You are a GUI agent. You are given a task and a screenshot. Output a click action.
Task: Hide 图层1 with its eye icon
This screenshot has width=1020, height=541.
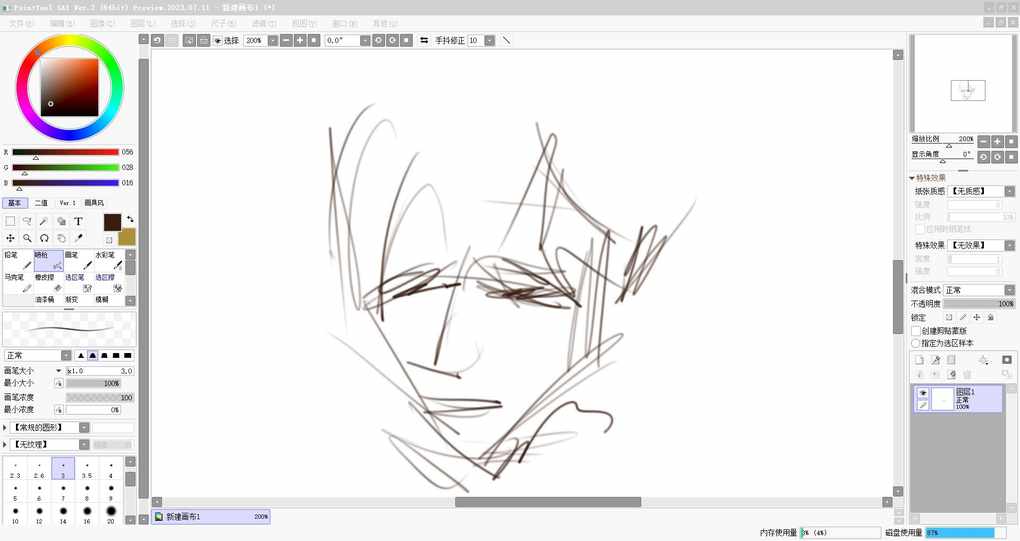923,394
